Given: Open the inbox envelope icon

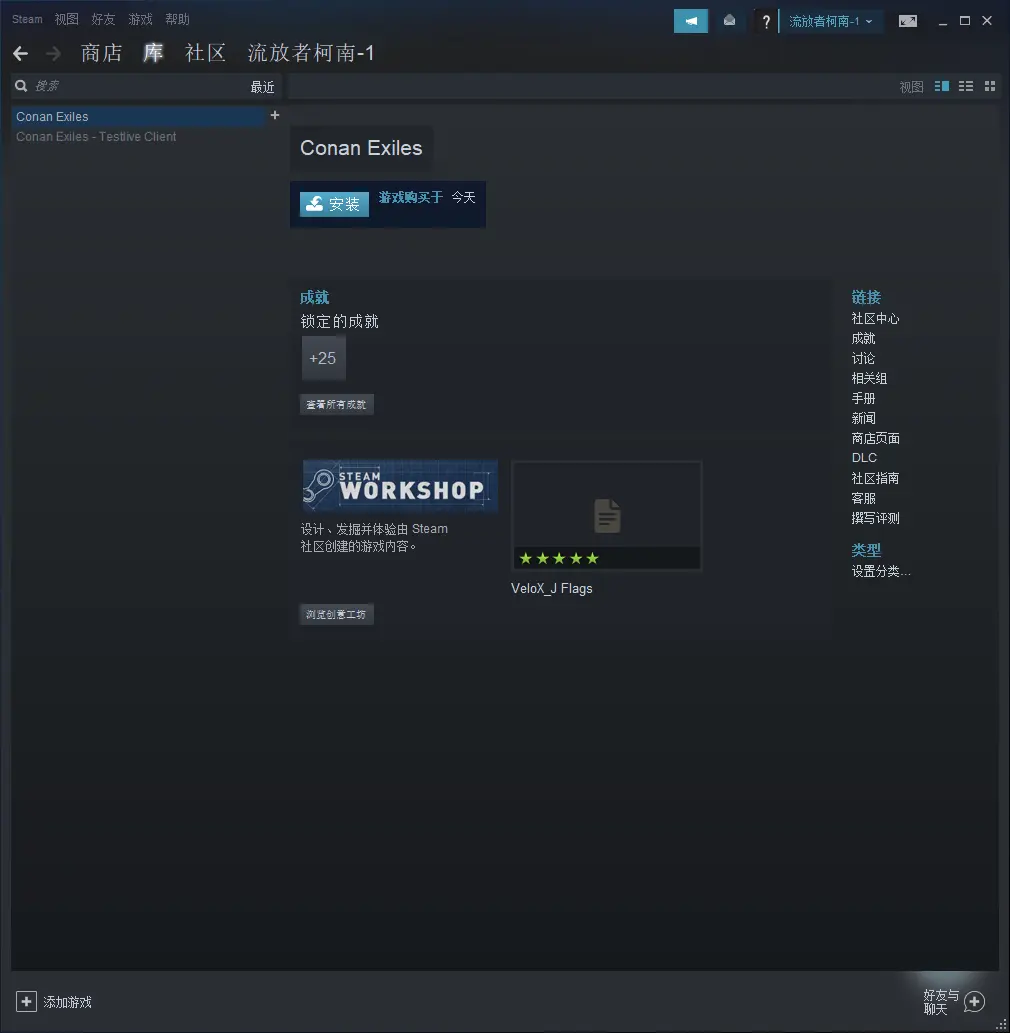Looking at the screenshot, I should coord(729,21).
